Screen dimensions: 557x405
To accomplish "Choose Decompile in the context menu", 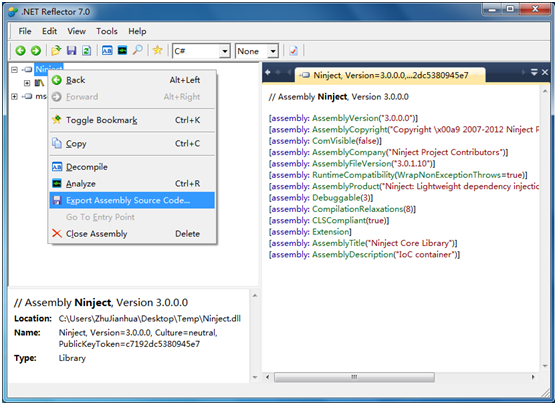I will (x=132, y=167).
